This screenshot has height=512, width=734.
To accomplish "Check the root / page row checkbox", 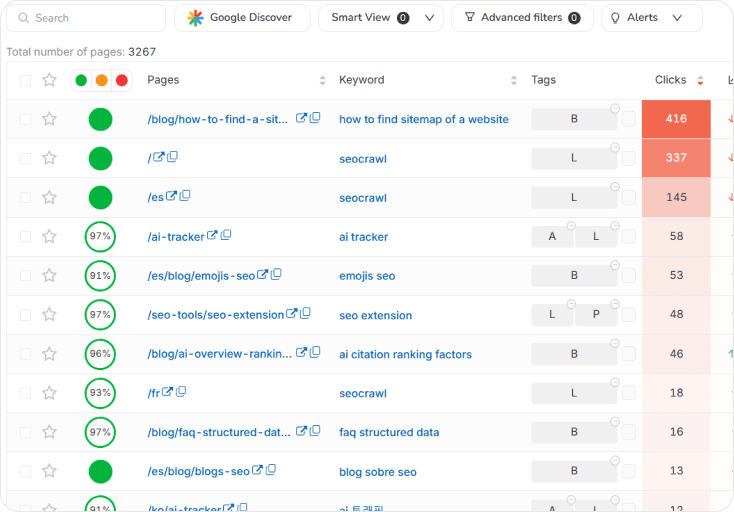I will (25, 159).
